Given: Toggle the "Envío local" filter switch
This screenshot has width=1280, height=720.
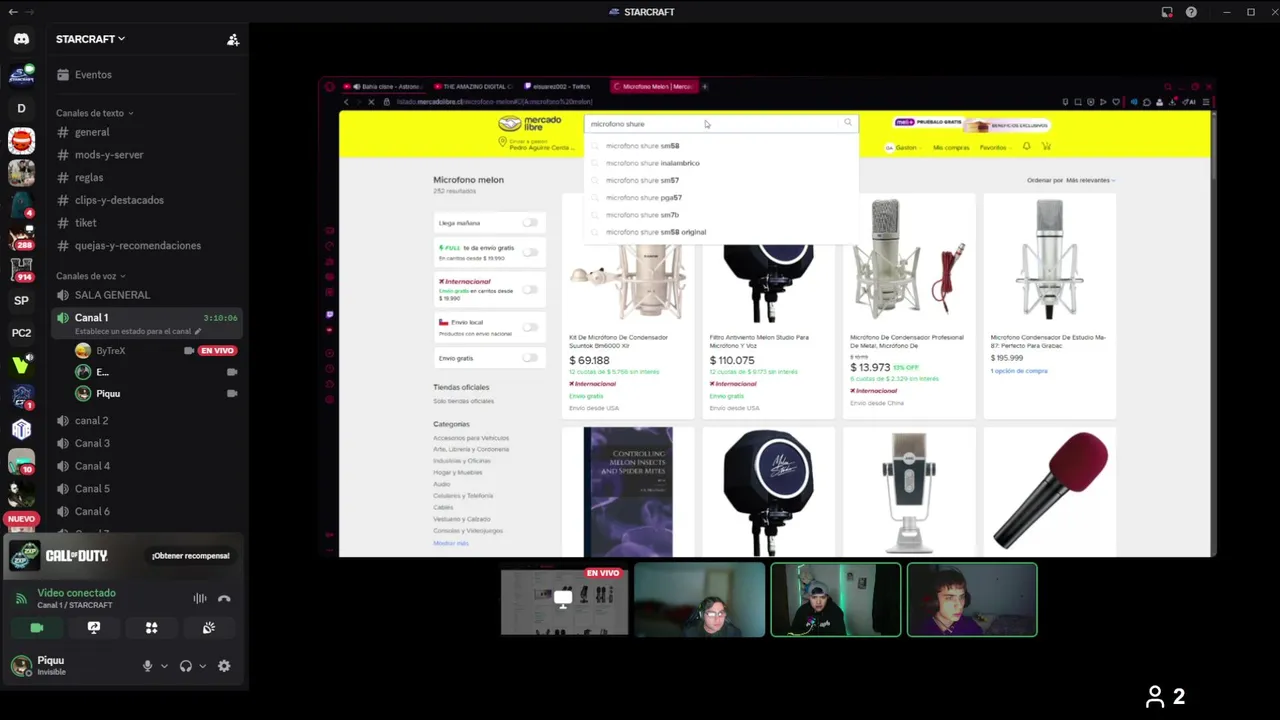Looking at the screenshot, I should tap(529, 327).
